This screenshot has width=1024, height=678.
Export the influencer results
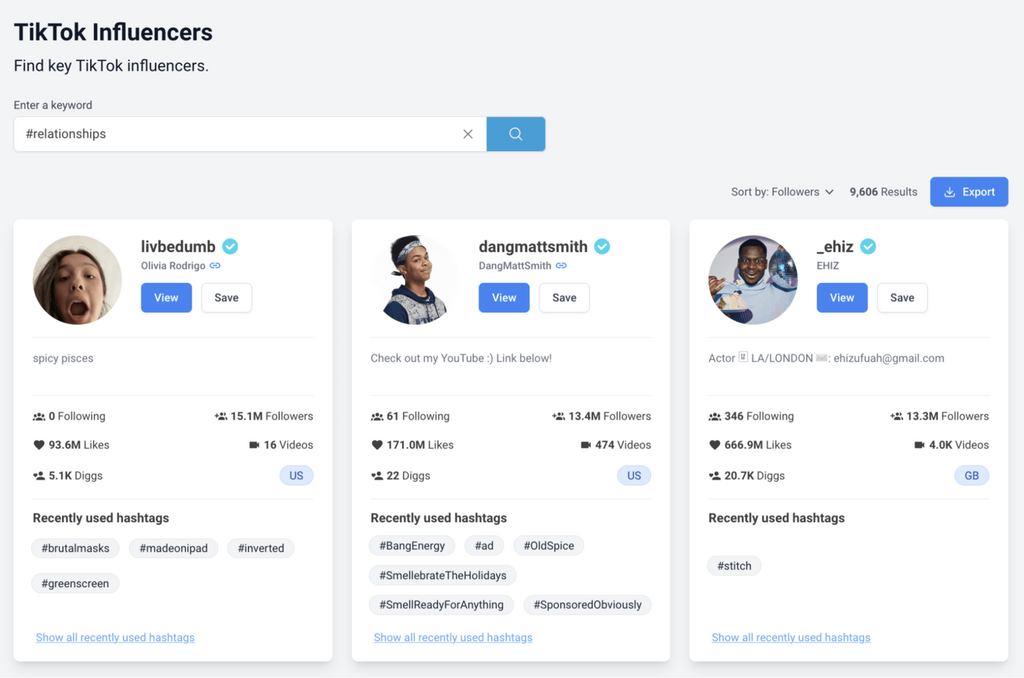968,192
